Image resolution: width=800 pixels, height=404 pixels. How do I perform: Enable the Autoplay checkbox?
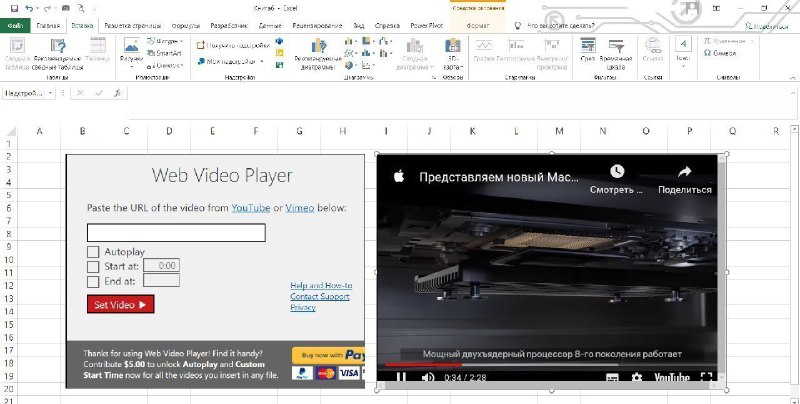93,251
